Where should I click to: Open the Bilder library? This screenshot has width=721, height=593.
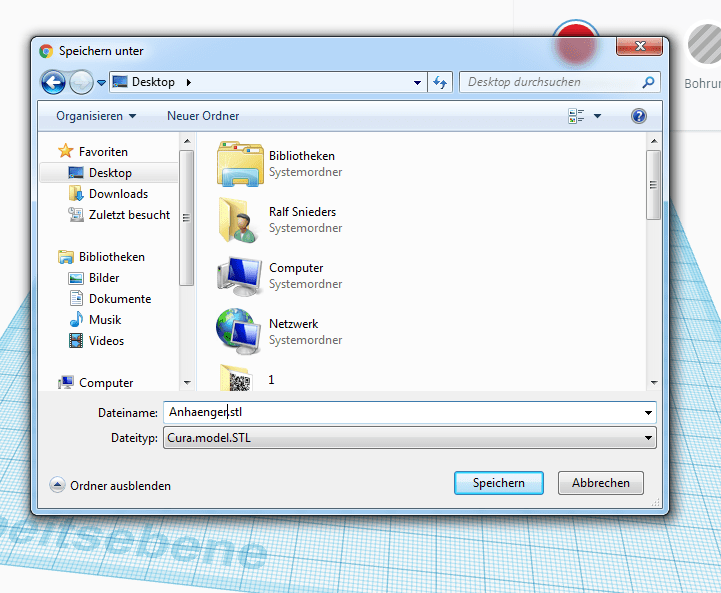tap(104, 278)
